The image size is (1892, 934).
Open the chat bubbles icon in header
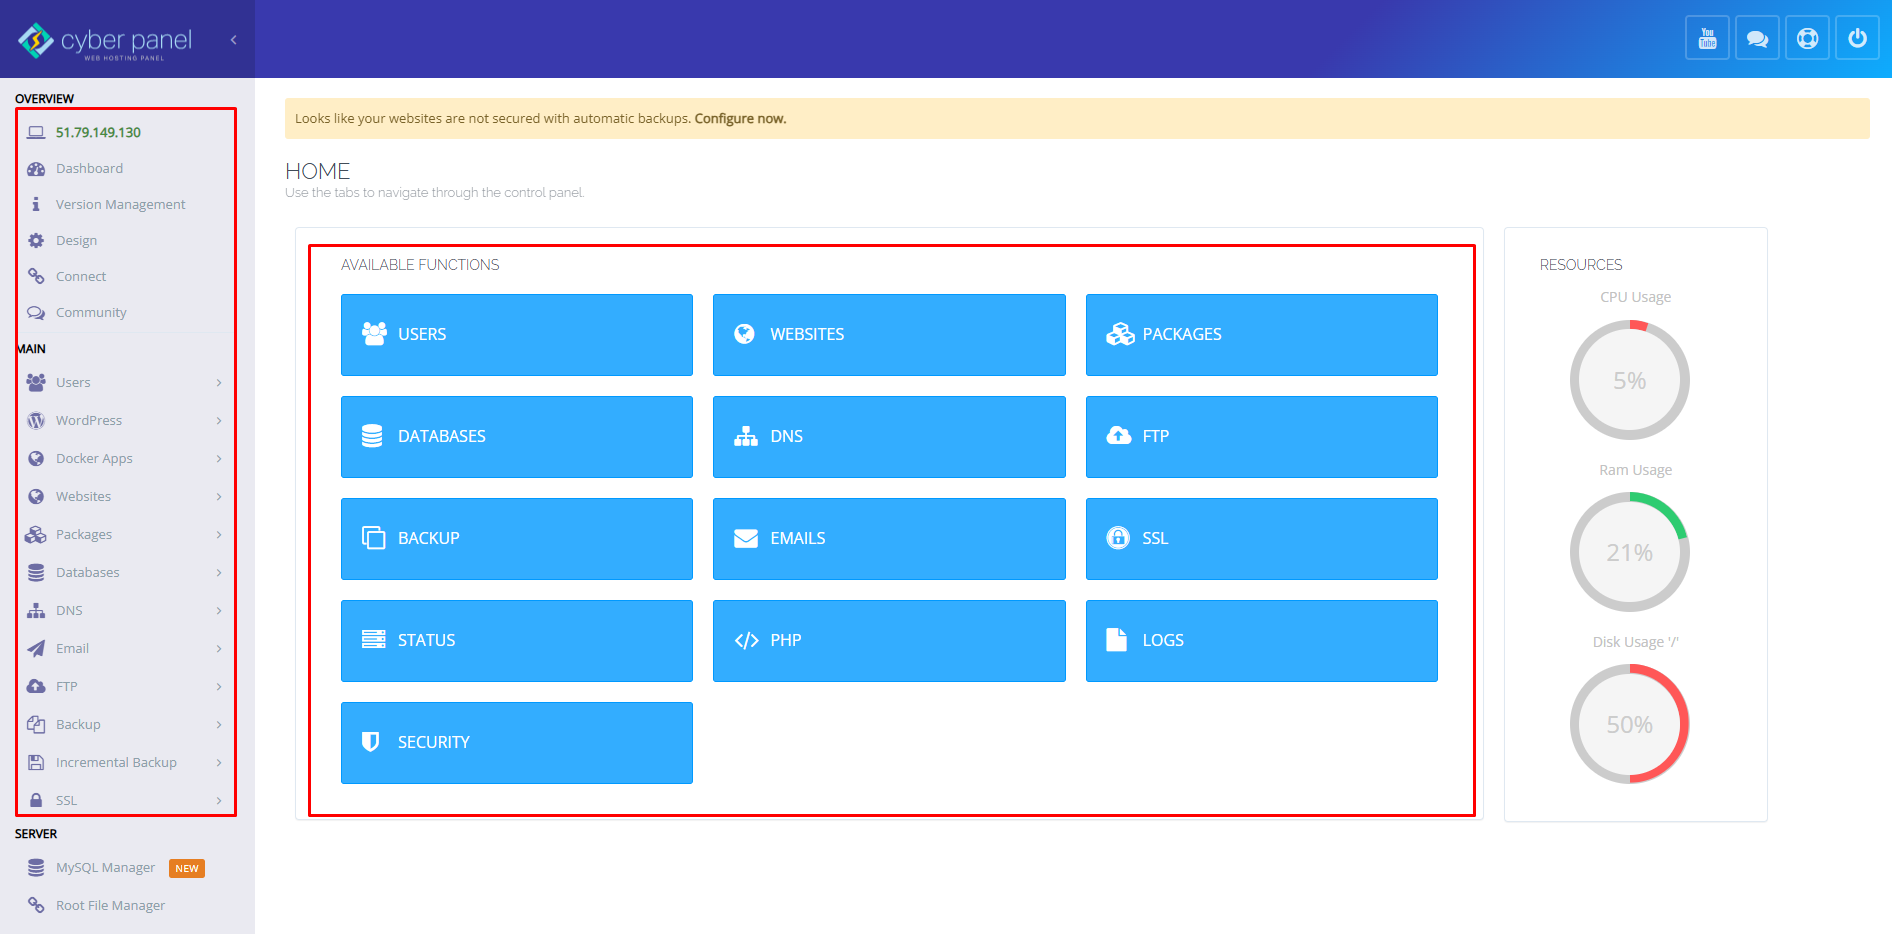1757,39
